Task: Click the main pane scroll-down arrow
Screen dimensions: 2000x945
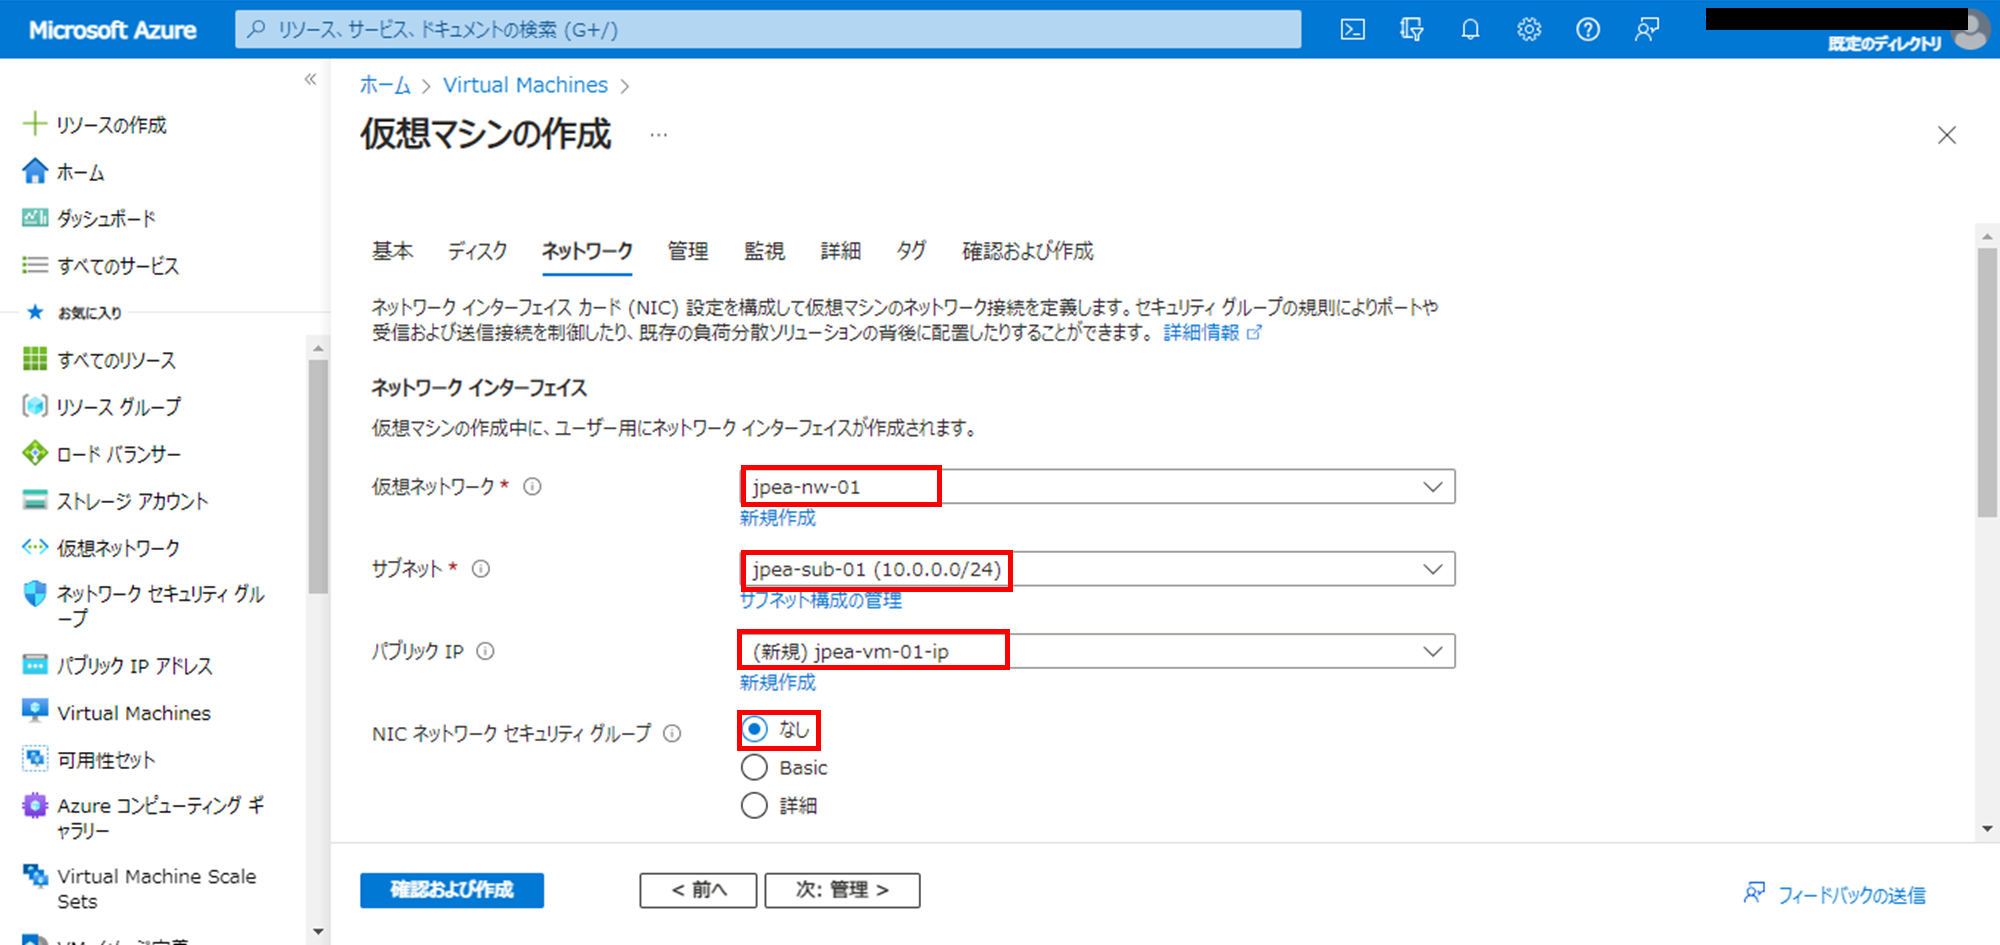Action: click(1987, 829)
